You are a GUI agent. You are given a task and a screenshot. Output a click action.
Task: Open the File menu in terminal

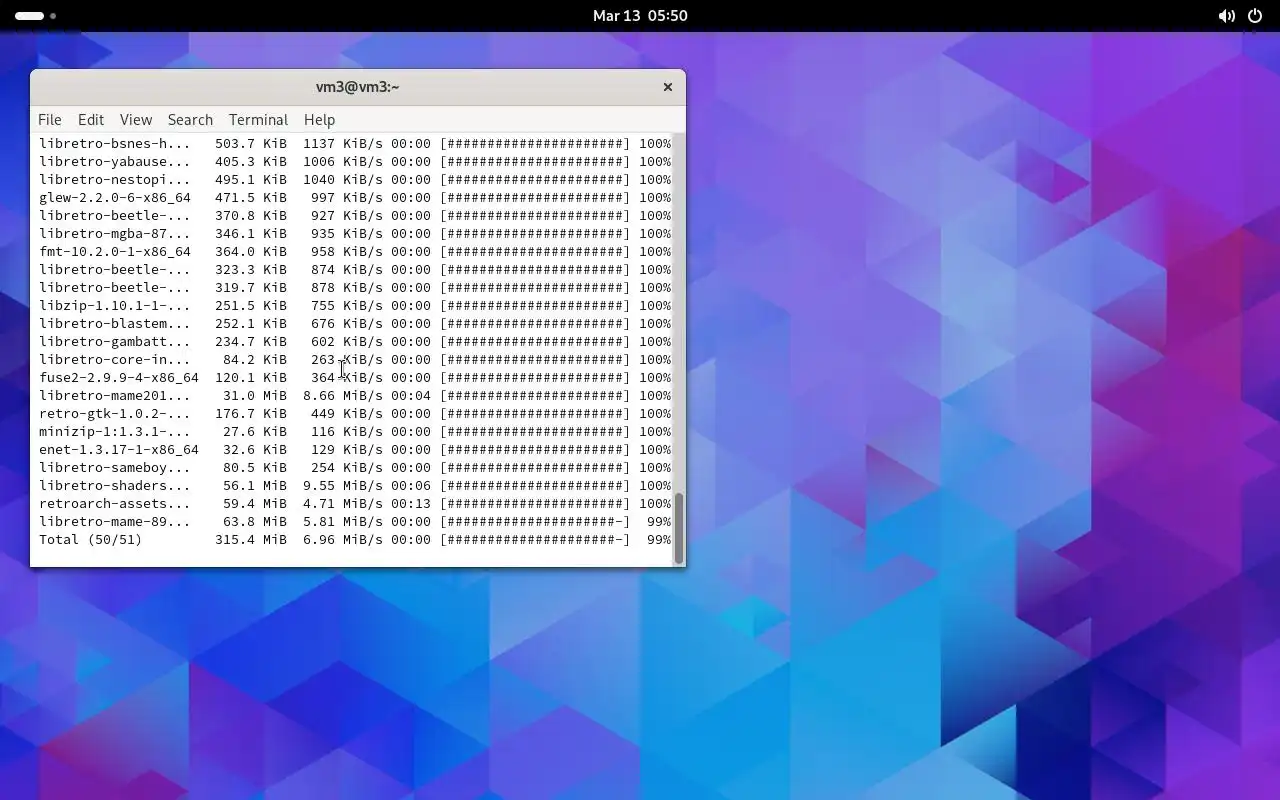point(49,119)
